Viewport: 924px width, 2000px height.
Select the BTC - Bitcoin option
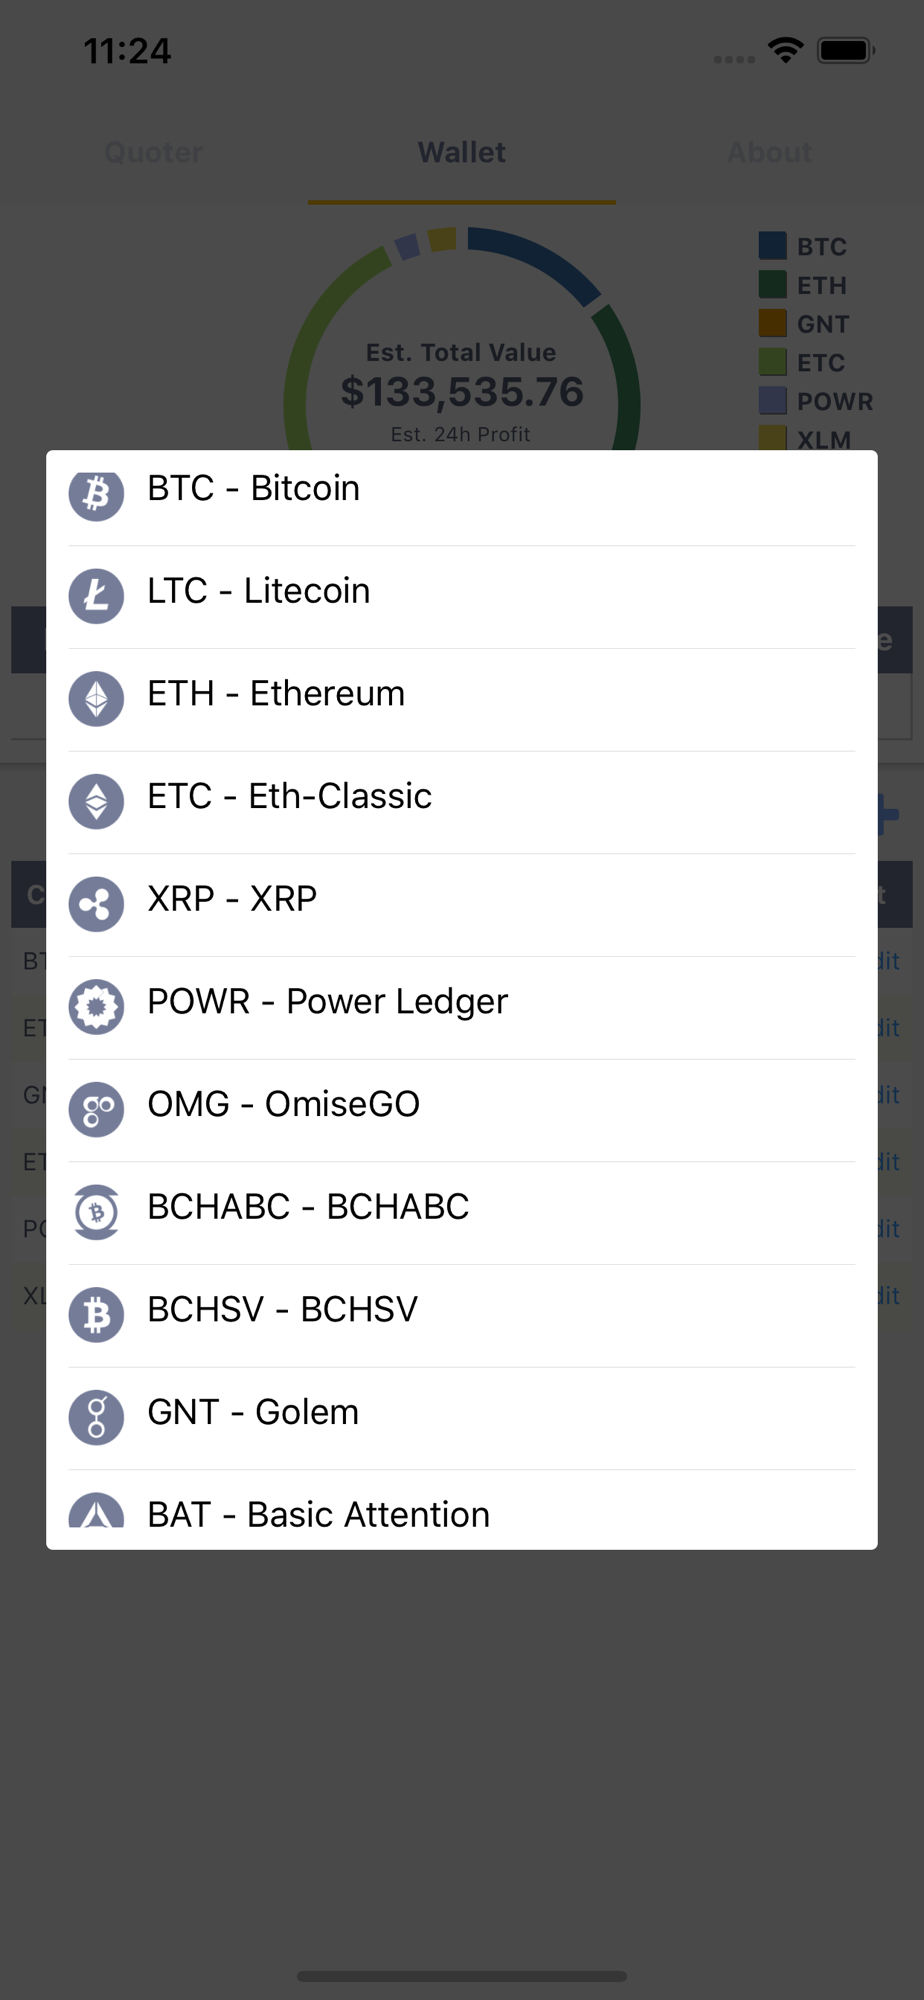254,489
